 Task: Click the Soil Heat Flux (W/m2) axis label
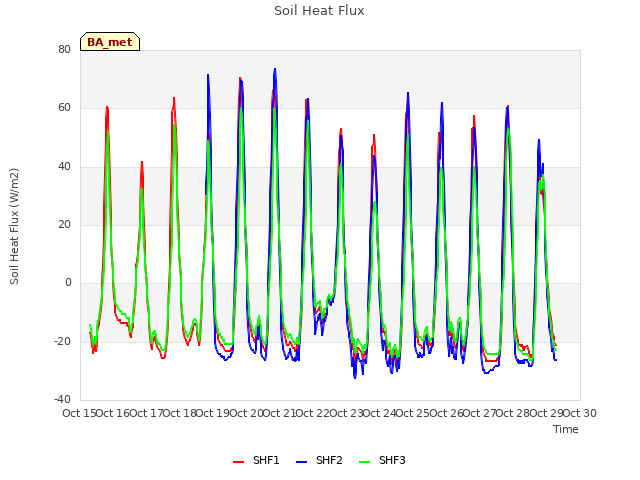click(x=14, y=226)
